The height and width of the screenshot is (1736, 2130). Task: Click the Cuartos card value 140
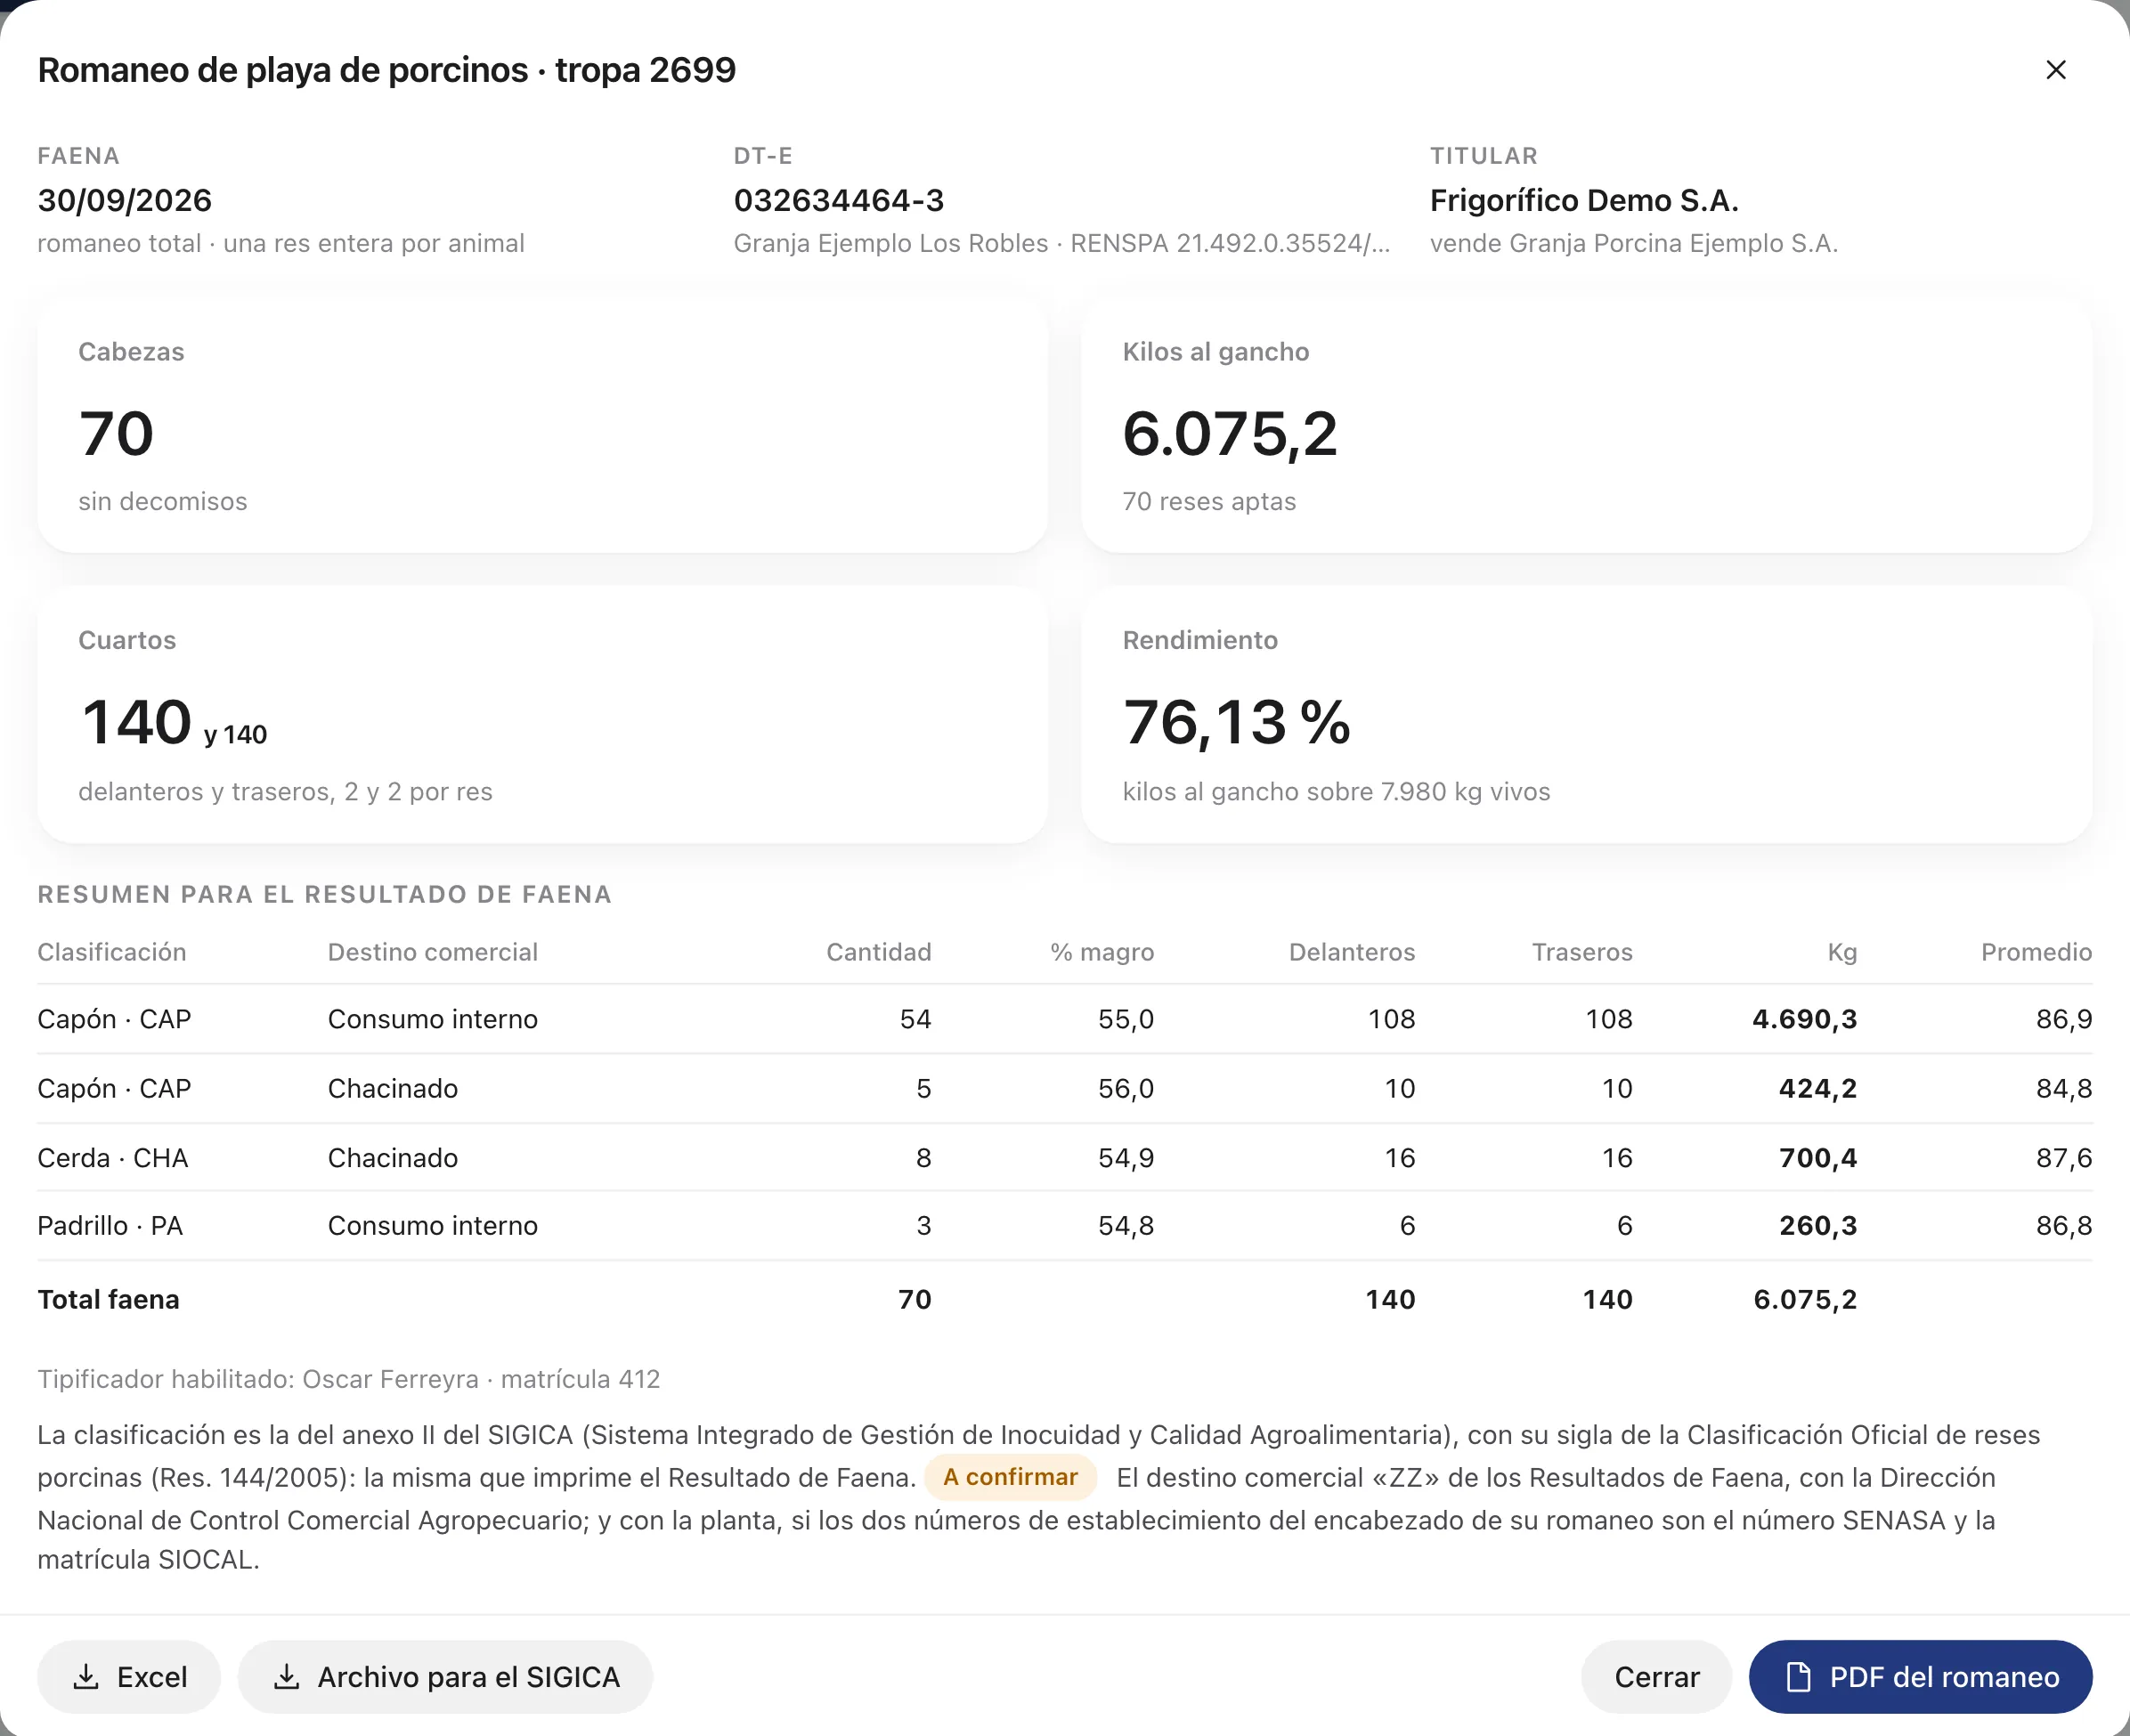click(x=136, y=722)
